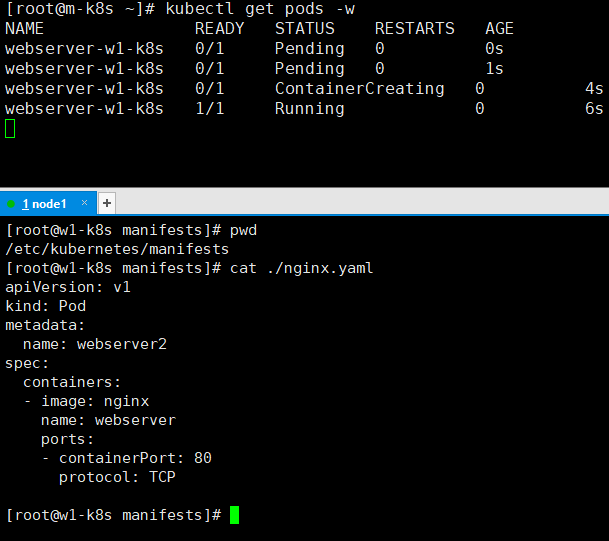Click 'ContainerCreating' status text

[x=360, y=89]
